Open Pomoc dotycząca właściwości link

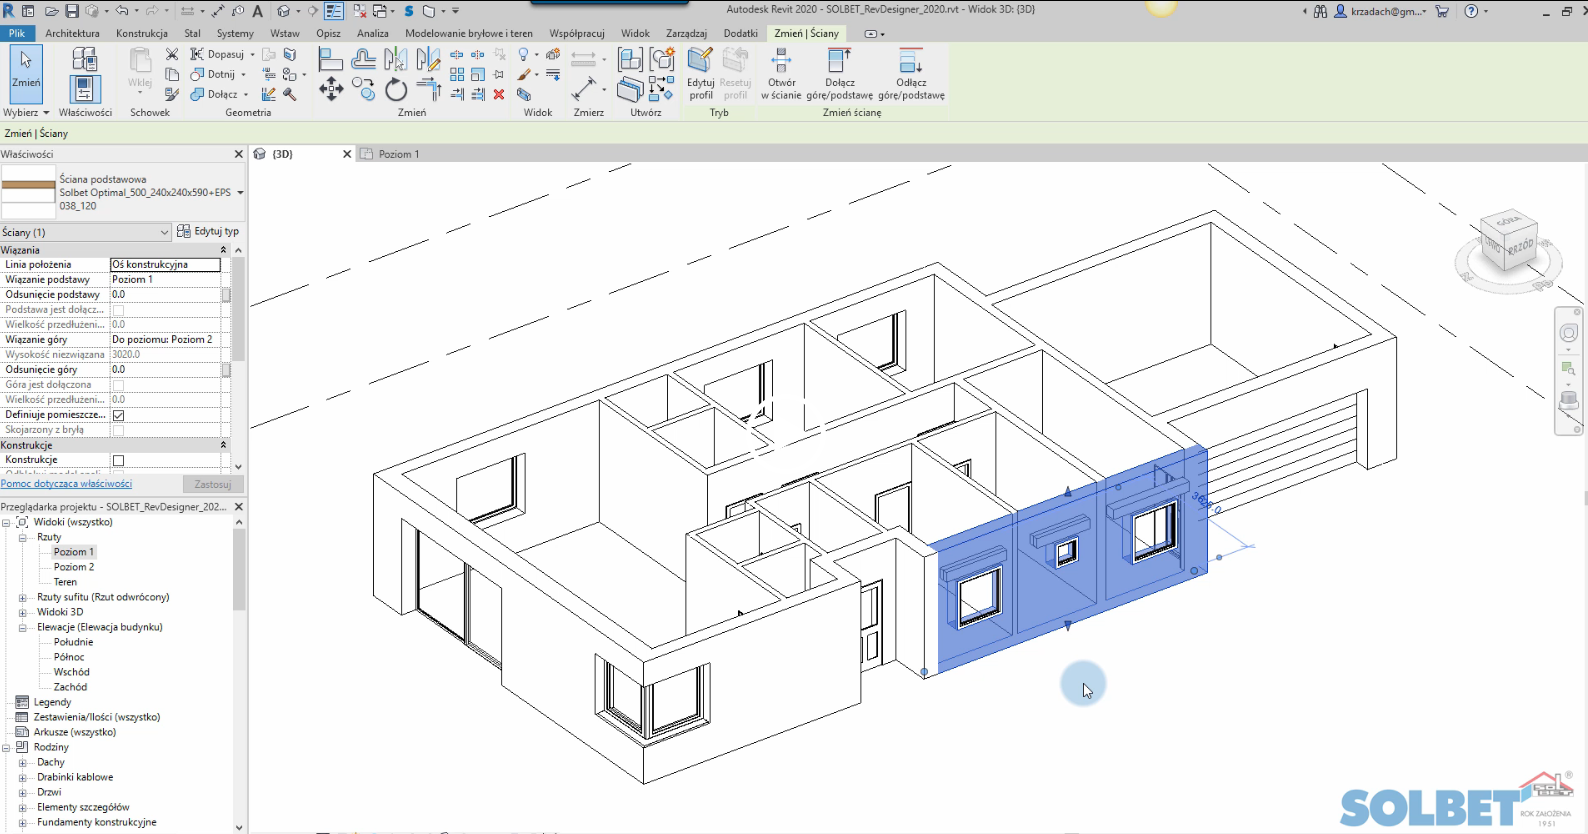click(x=66, y=484)
